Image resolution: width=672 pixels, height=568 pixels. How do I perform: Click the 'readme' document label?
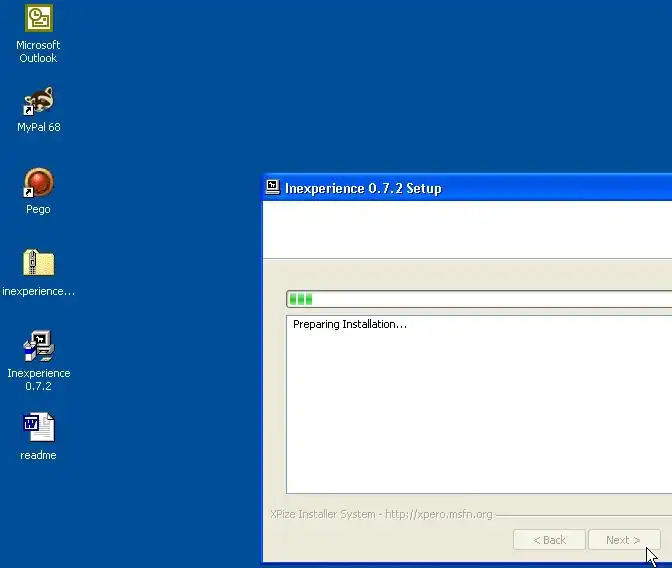tap(38, 455)
